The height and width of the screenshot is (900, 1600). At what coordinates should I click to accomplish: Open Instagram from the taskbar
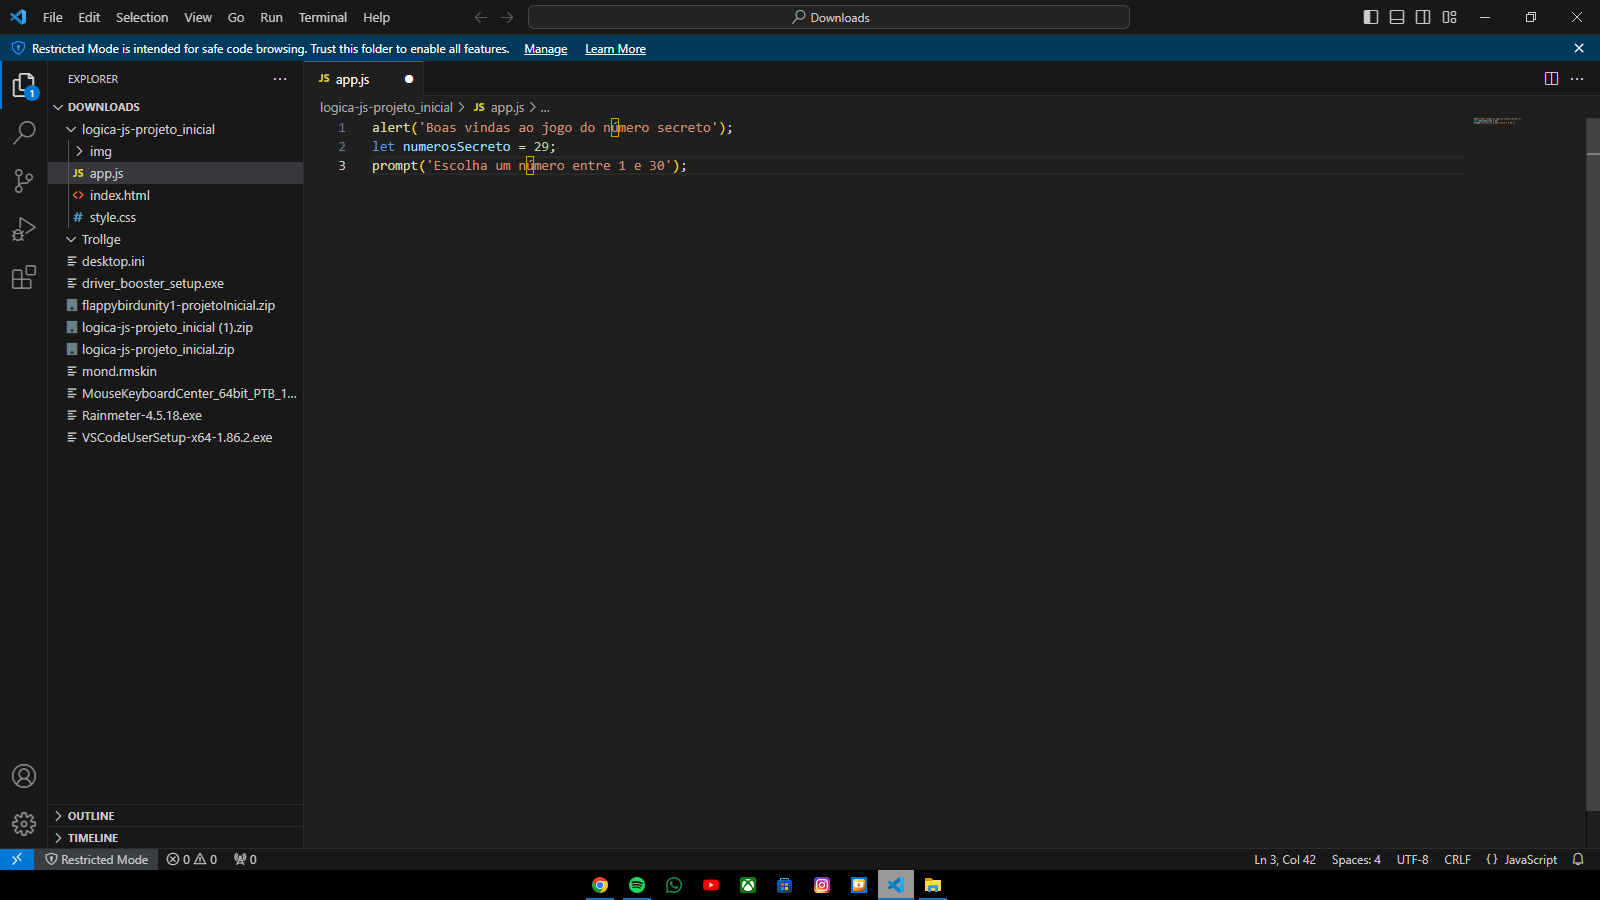pos(822,885)
